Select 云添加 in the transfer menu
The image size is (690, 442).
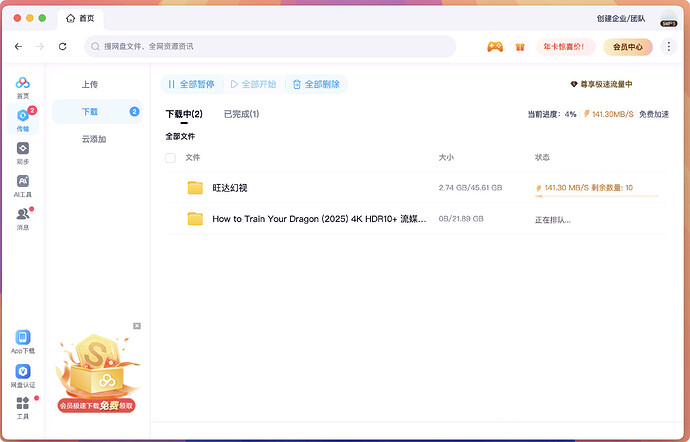click(x=94, y=139)
